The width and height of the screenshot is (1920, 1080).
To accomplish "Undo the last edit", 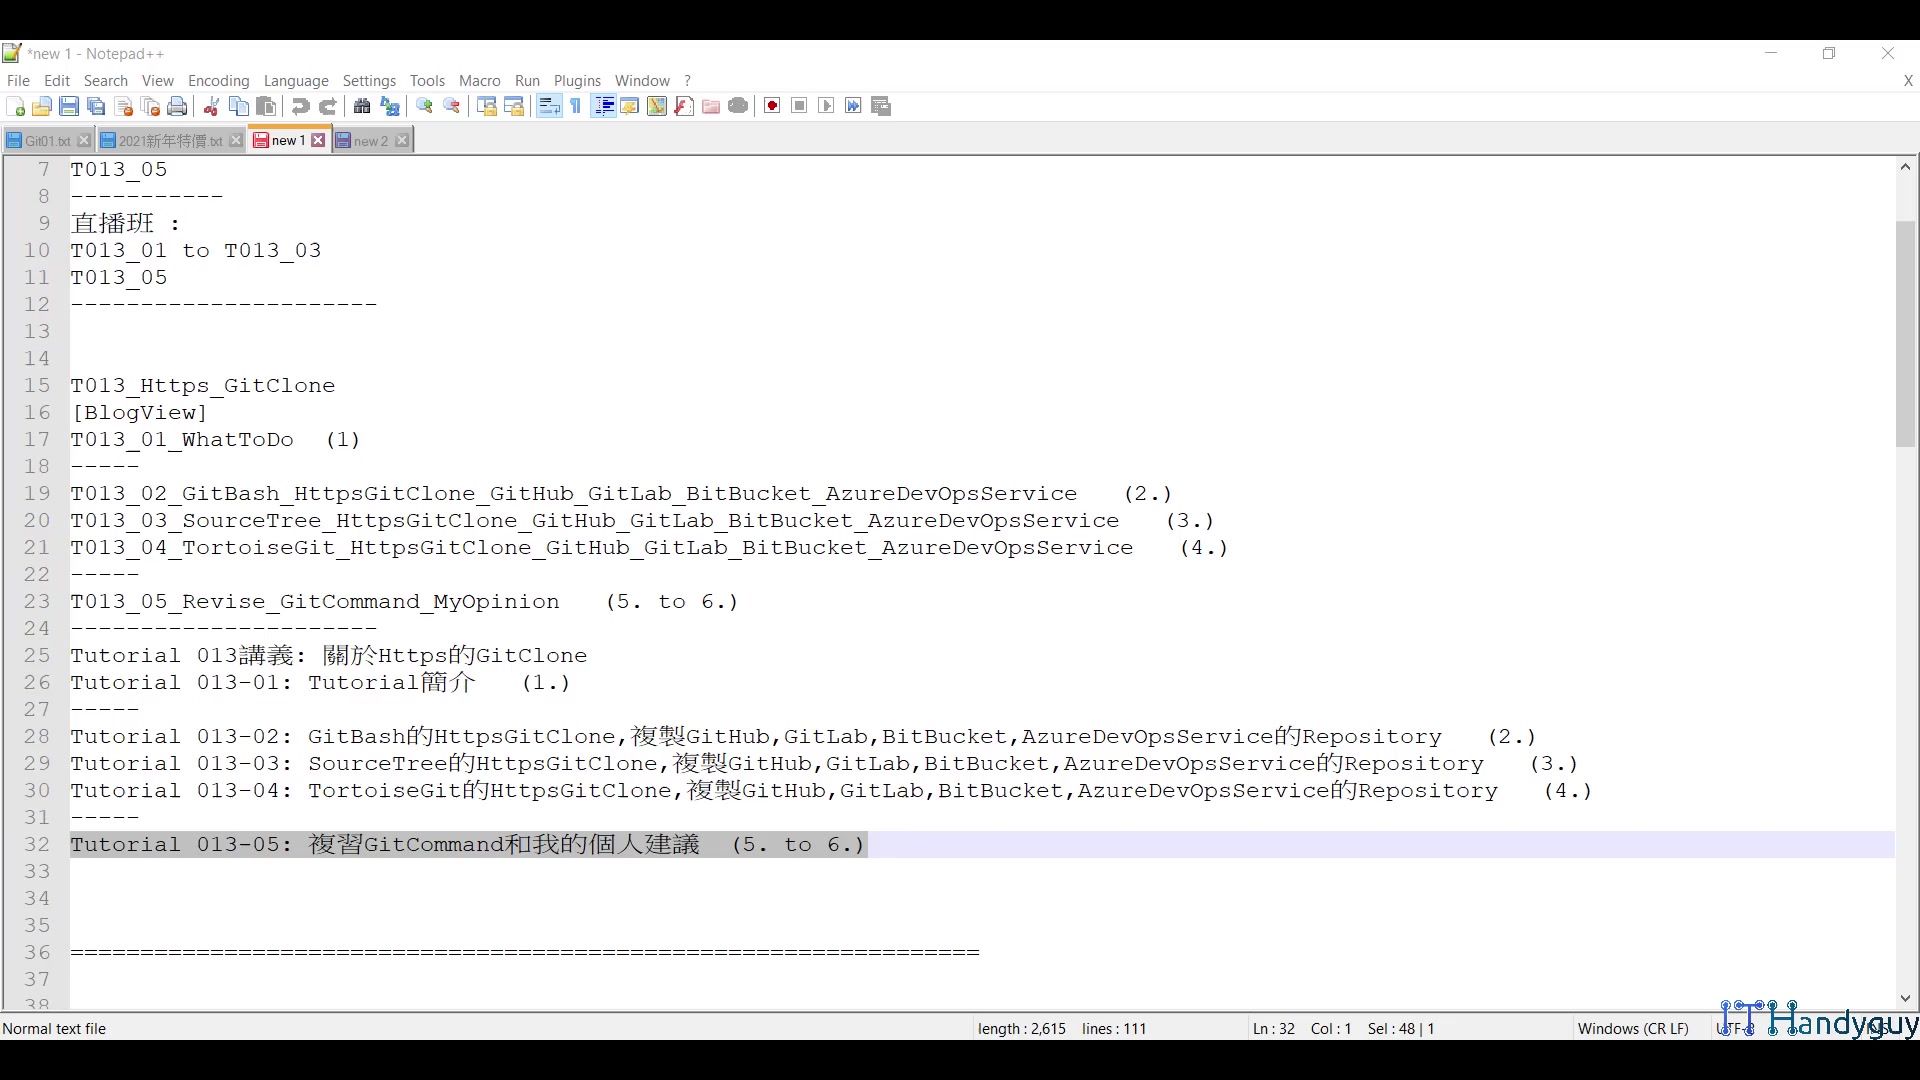I will (x=300, y=106).
